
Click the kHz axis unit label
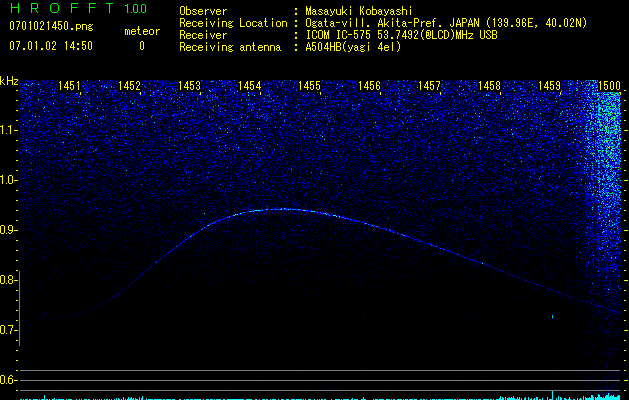(10, 80)
